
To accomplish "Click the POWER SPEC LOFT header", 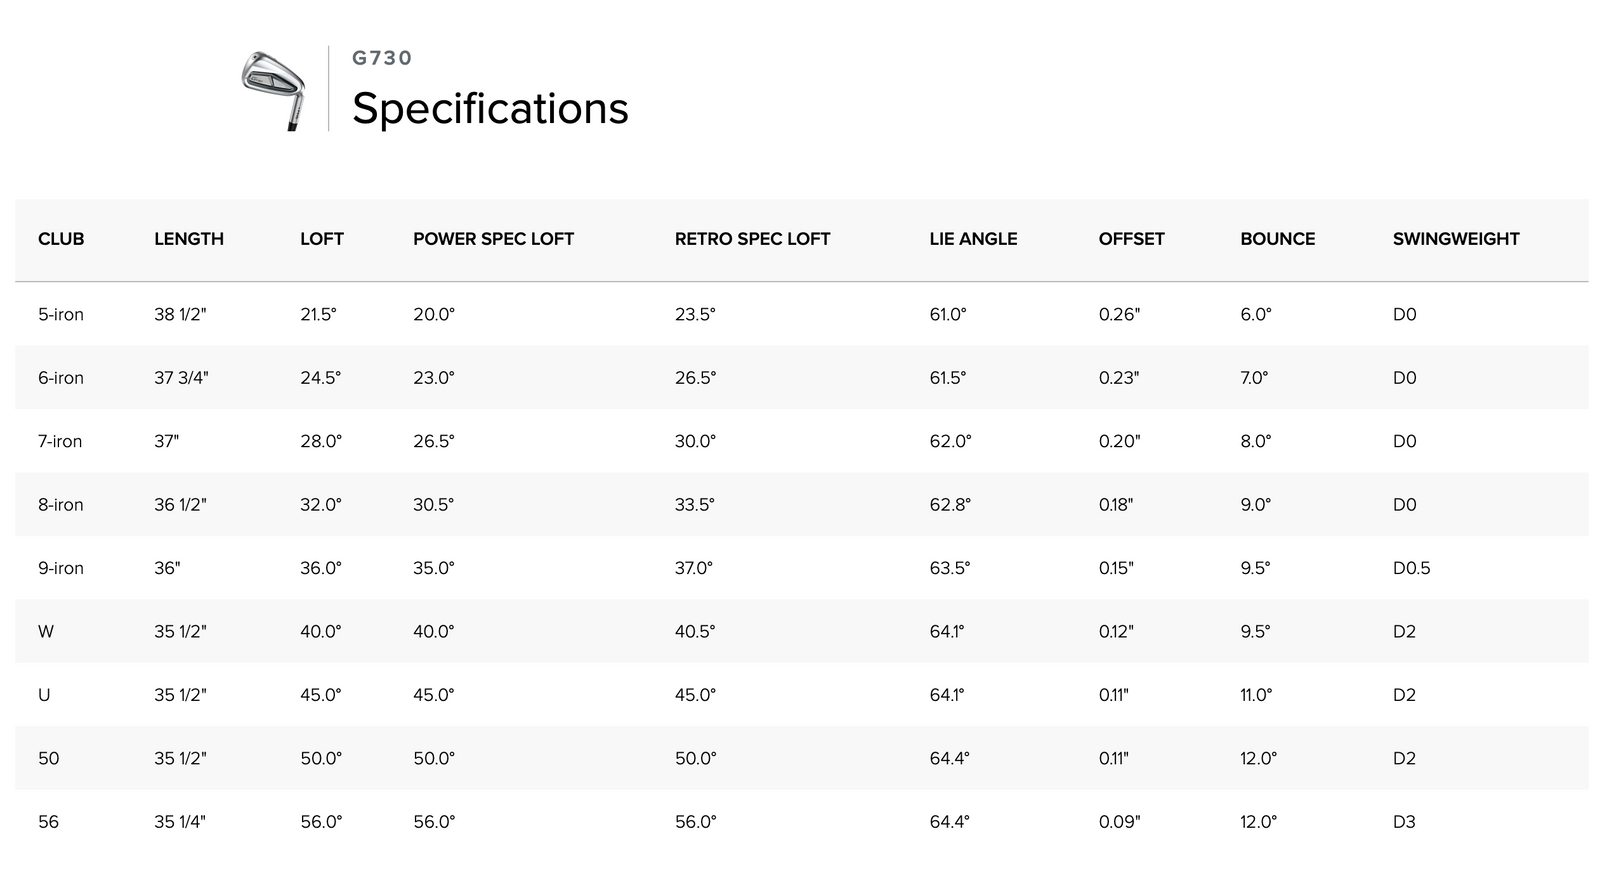I will pyautogui.click(x=493, y=239).
